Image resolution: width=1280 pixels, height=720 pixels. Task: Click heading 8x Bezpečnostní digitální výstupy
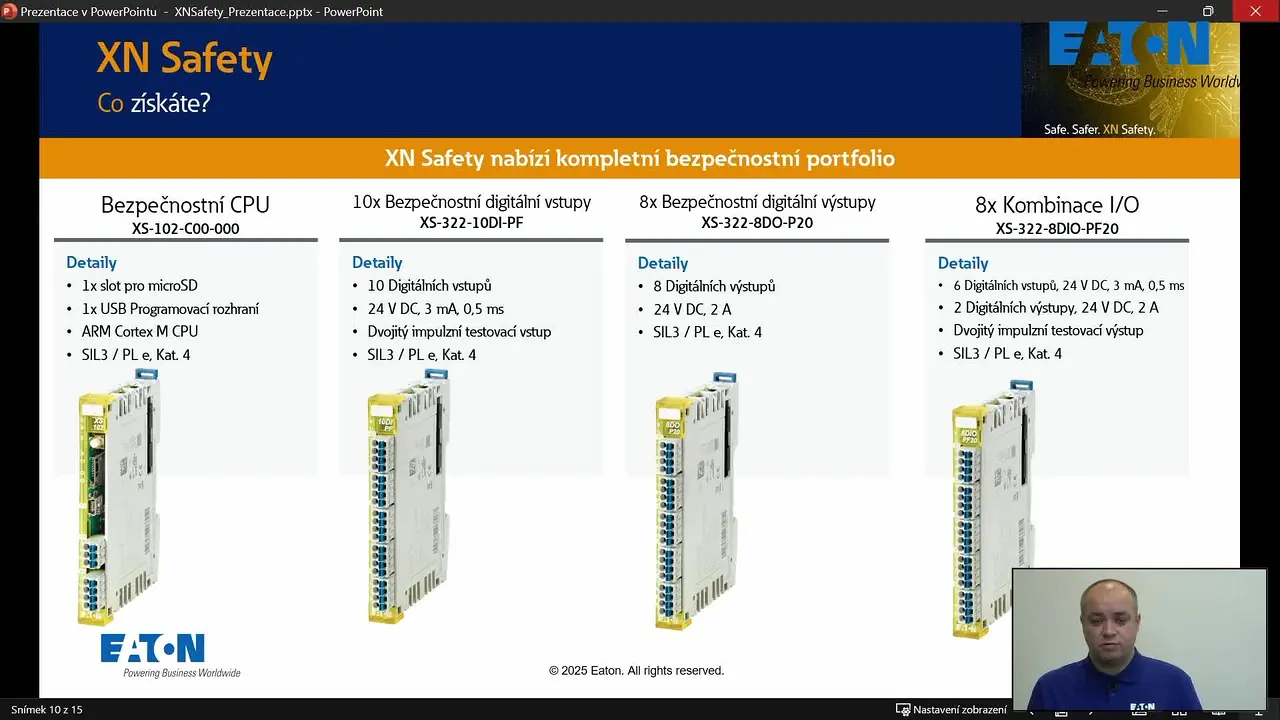pos(757,202)
